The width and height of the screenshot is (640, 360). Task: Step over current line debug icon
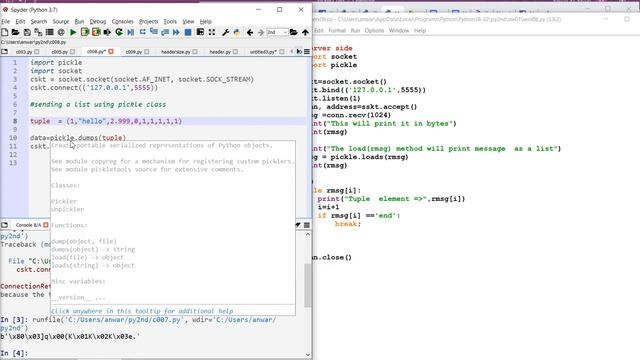[x=142, y=32]
